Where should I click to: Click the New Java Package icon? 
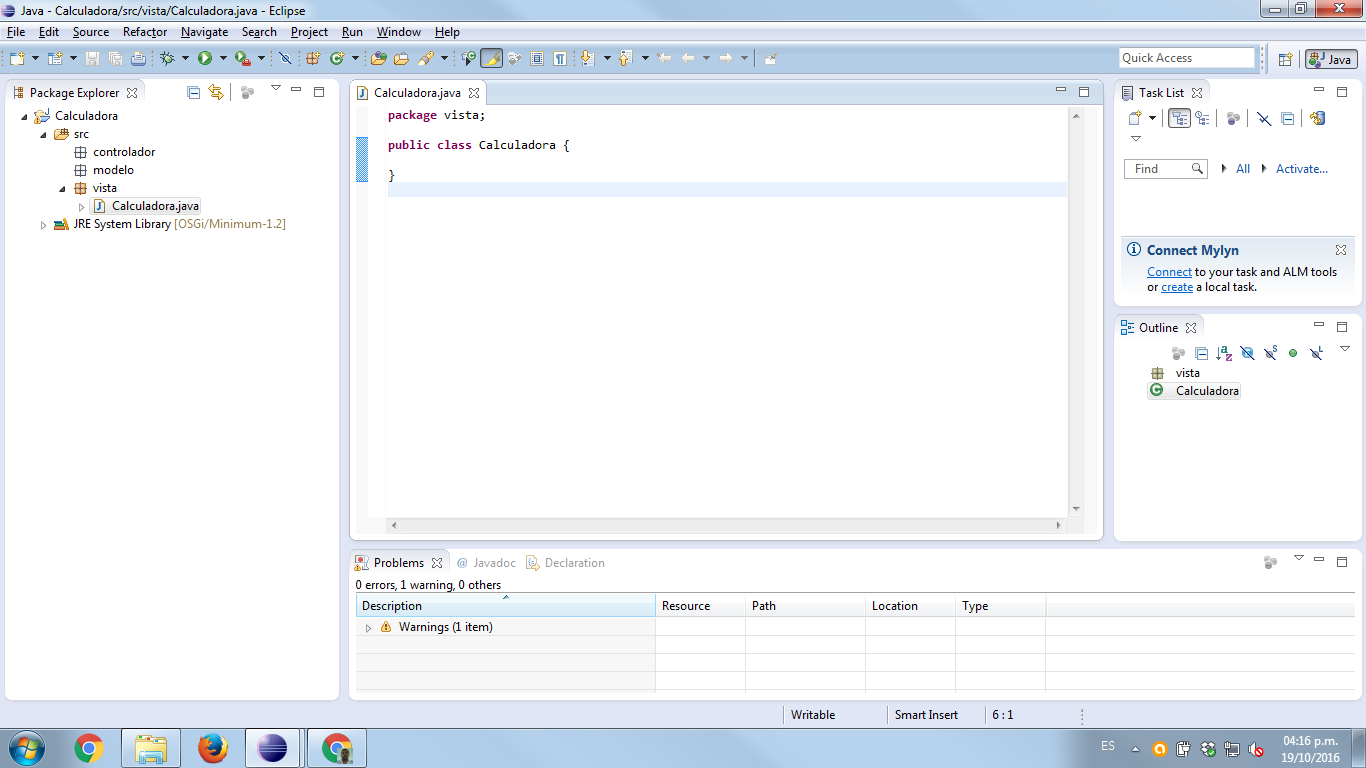(x=313, y=58)
